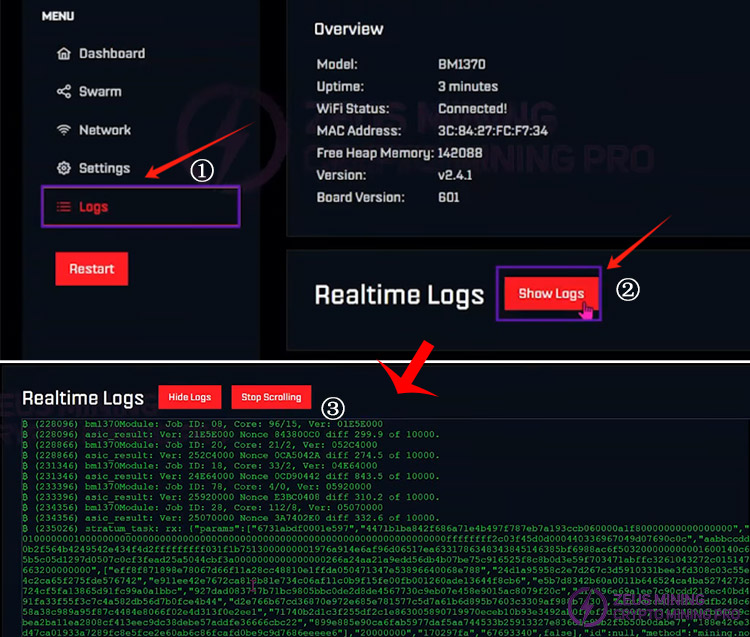Open the Dashboard menu item

click(x=101, y=54)
